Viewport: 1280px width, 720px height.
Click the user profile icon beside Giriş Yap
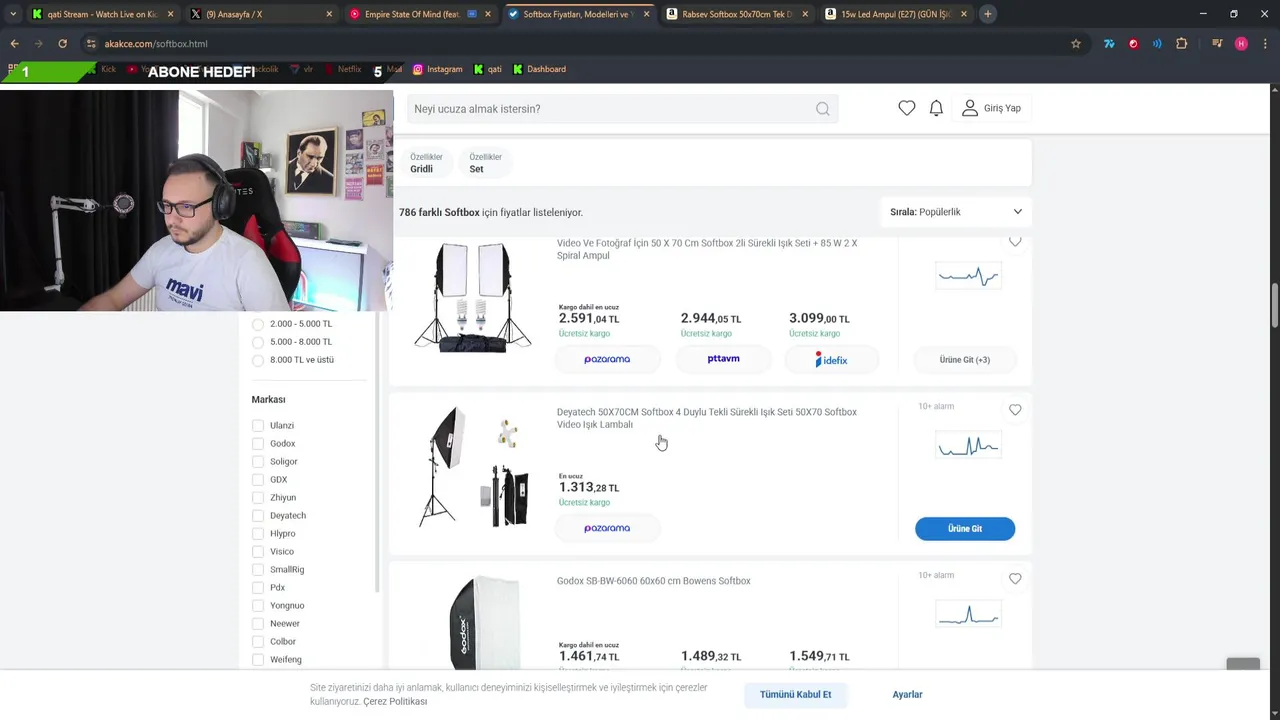[x=969, y=108]
